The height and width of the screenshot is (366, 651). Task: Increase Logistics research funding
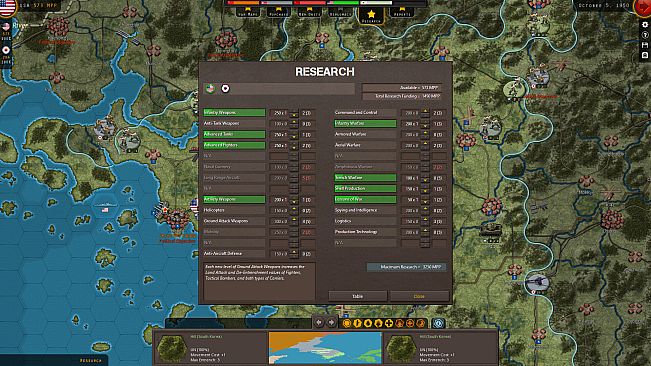point(425,219)
